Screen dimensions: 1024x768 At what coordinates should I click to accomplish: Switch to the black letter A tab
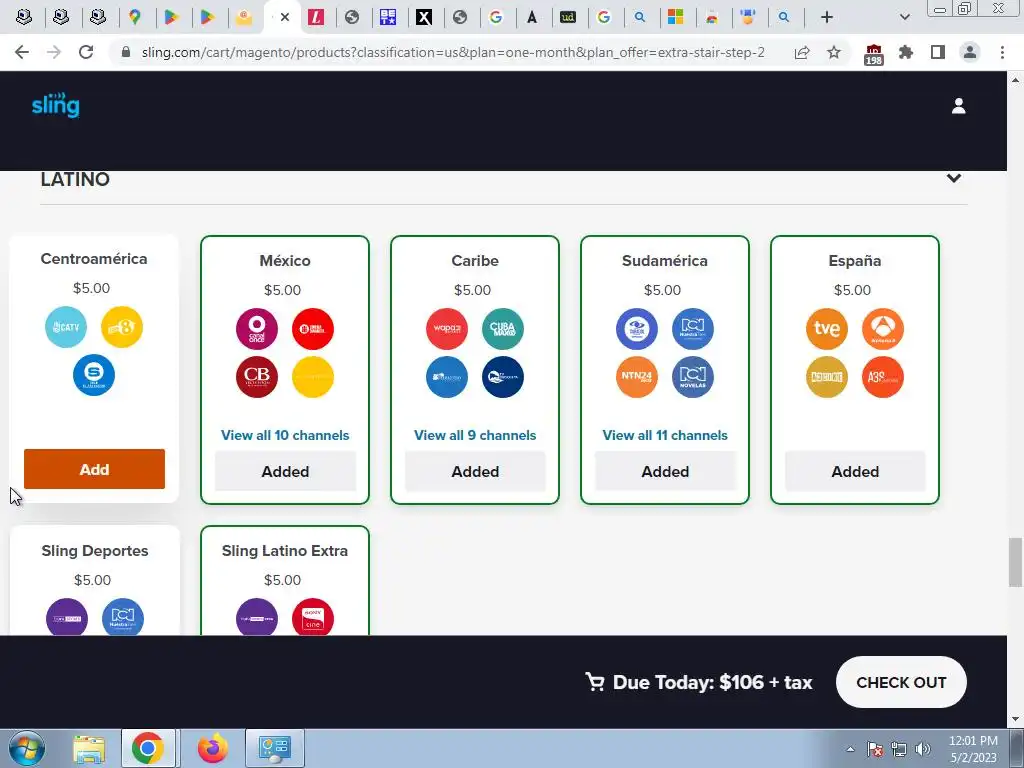coord(532,17)
